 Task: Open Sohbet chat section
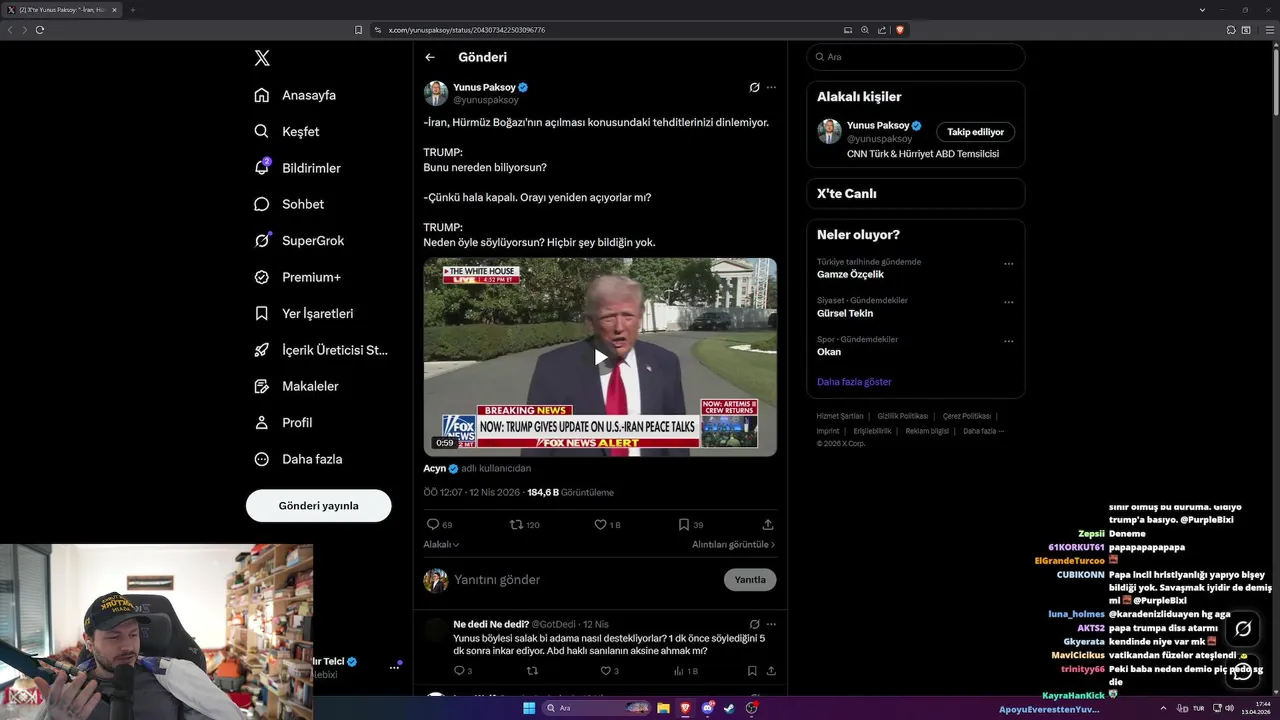289,204
